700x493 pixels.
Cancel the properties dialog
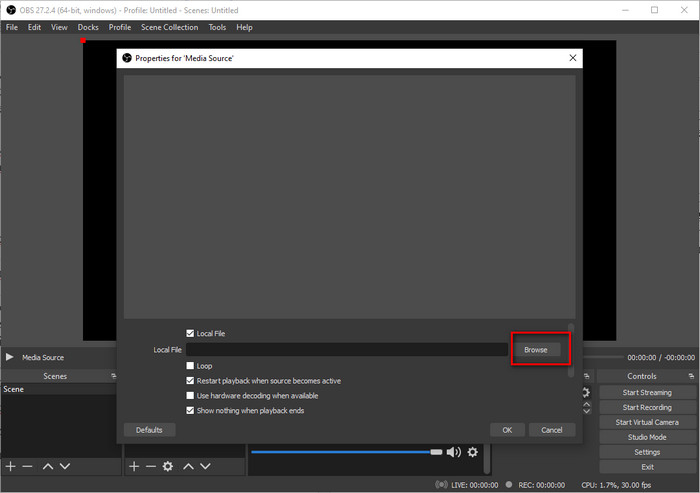point(552,430)
